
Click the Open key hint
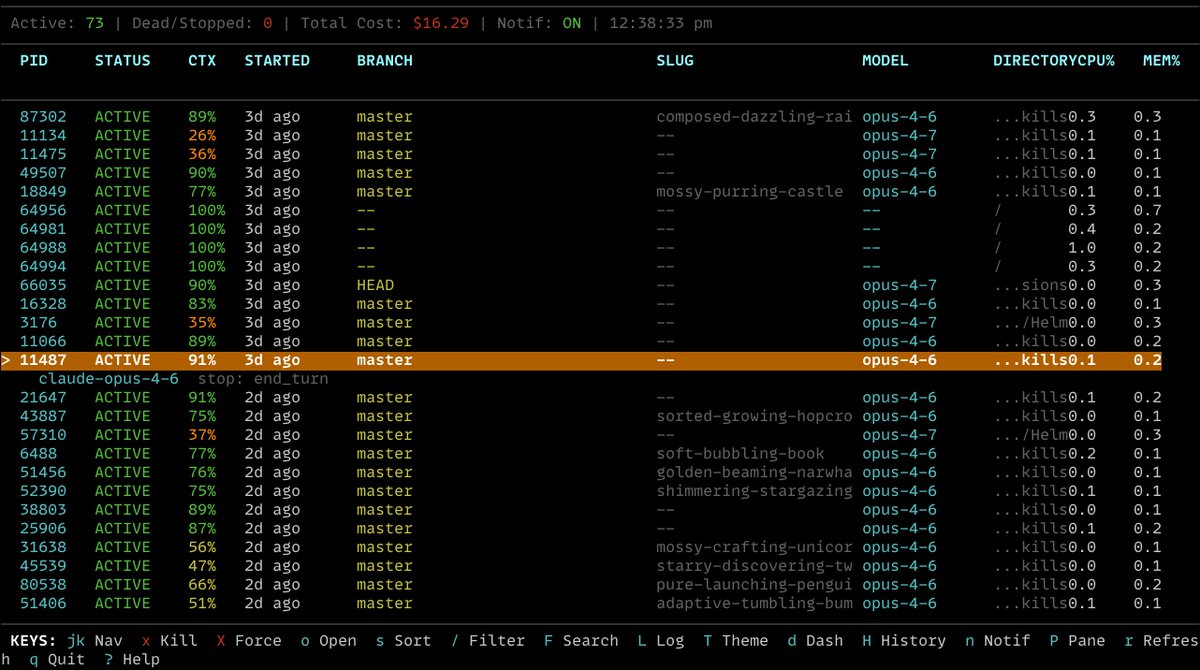pyautogui.click(x=328, y=640)
